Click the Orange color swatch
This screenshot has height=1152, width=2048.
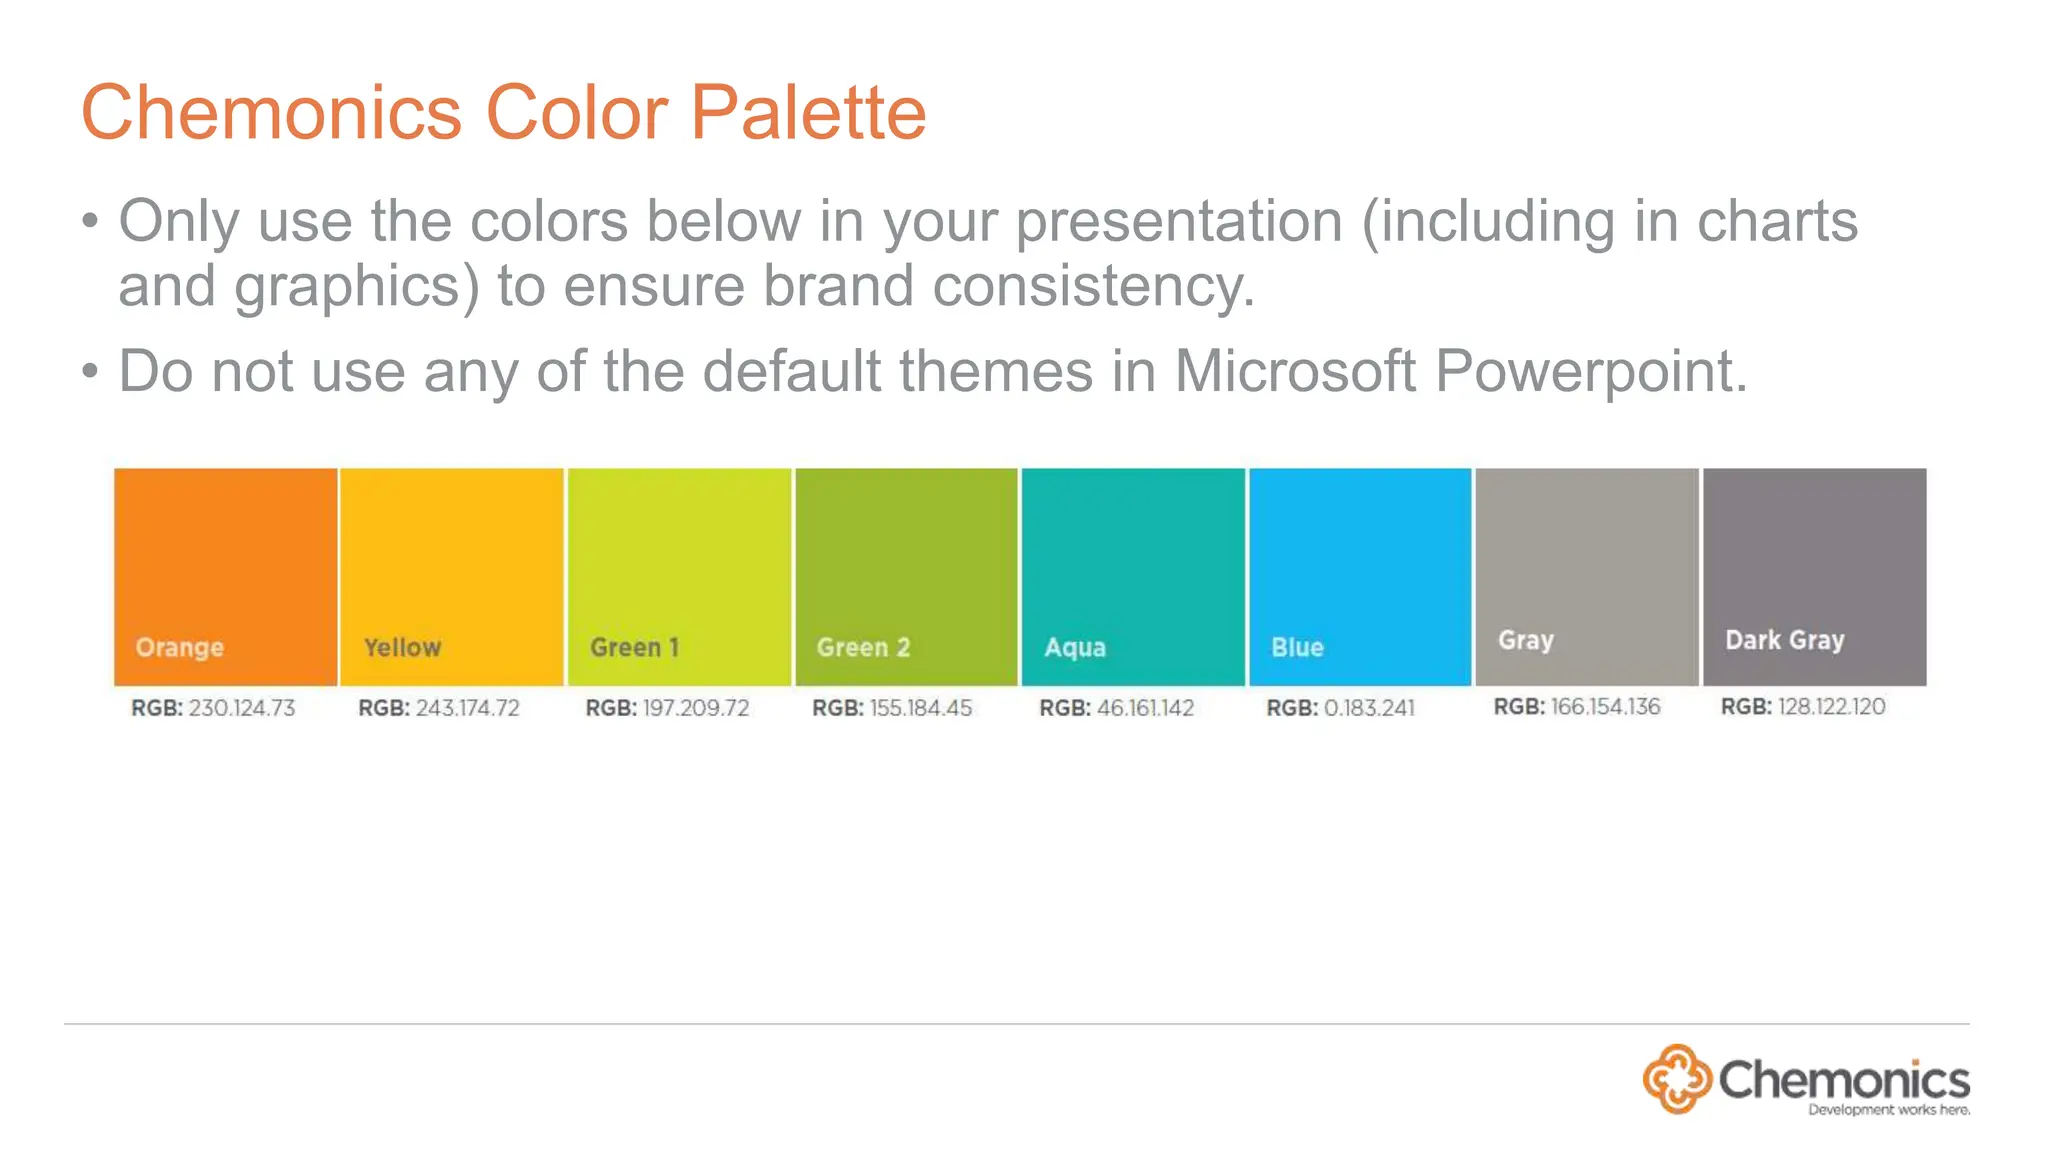click(225, 577)
